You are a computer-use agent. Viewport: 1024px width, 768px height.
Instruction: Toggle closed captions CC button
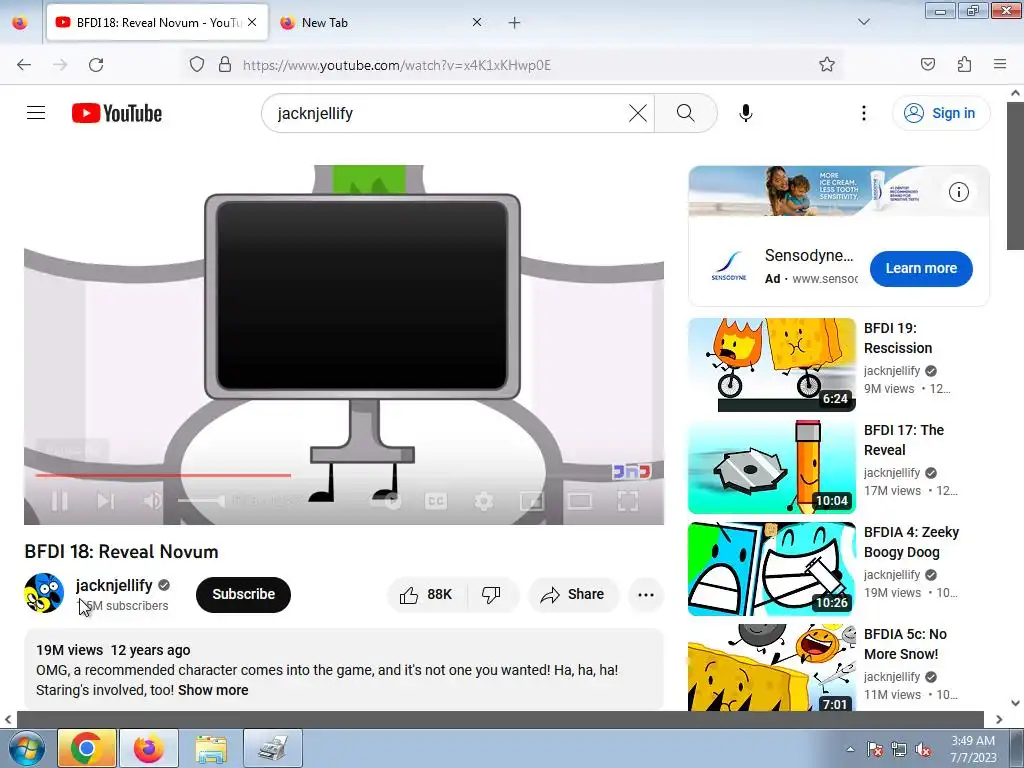[x=436, y=501]
